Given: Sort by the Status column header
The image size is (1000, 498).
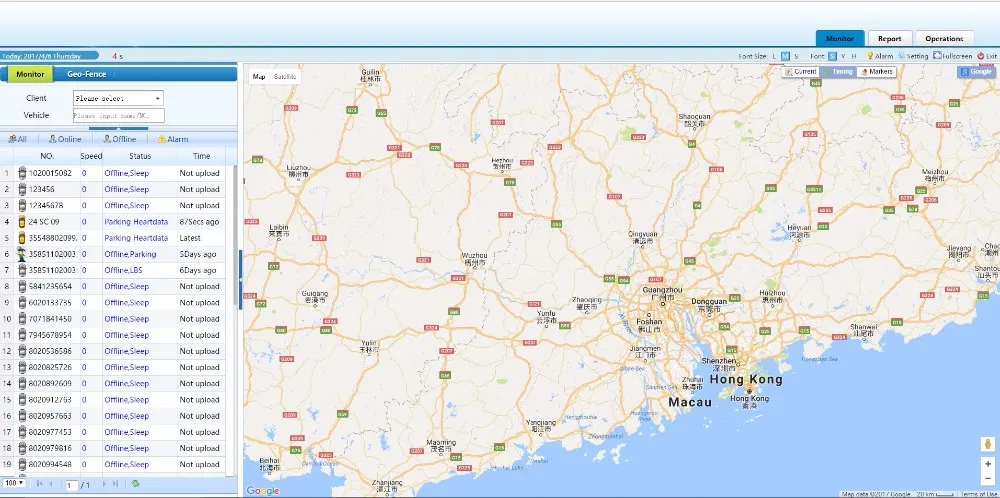Looking at the screenshot, I should 140,156.
